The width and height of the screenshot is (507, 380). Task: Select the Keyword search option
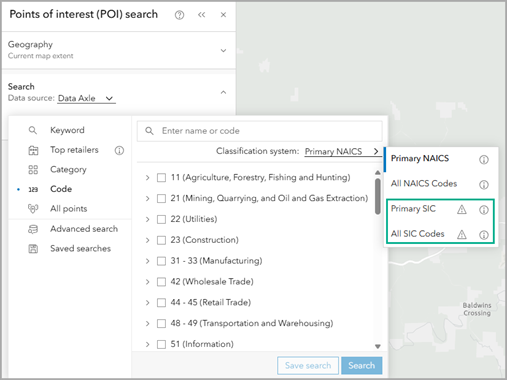pos(67,130)
